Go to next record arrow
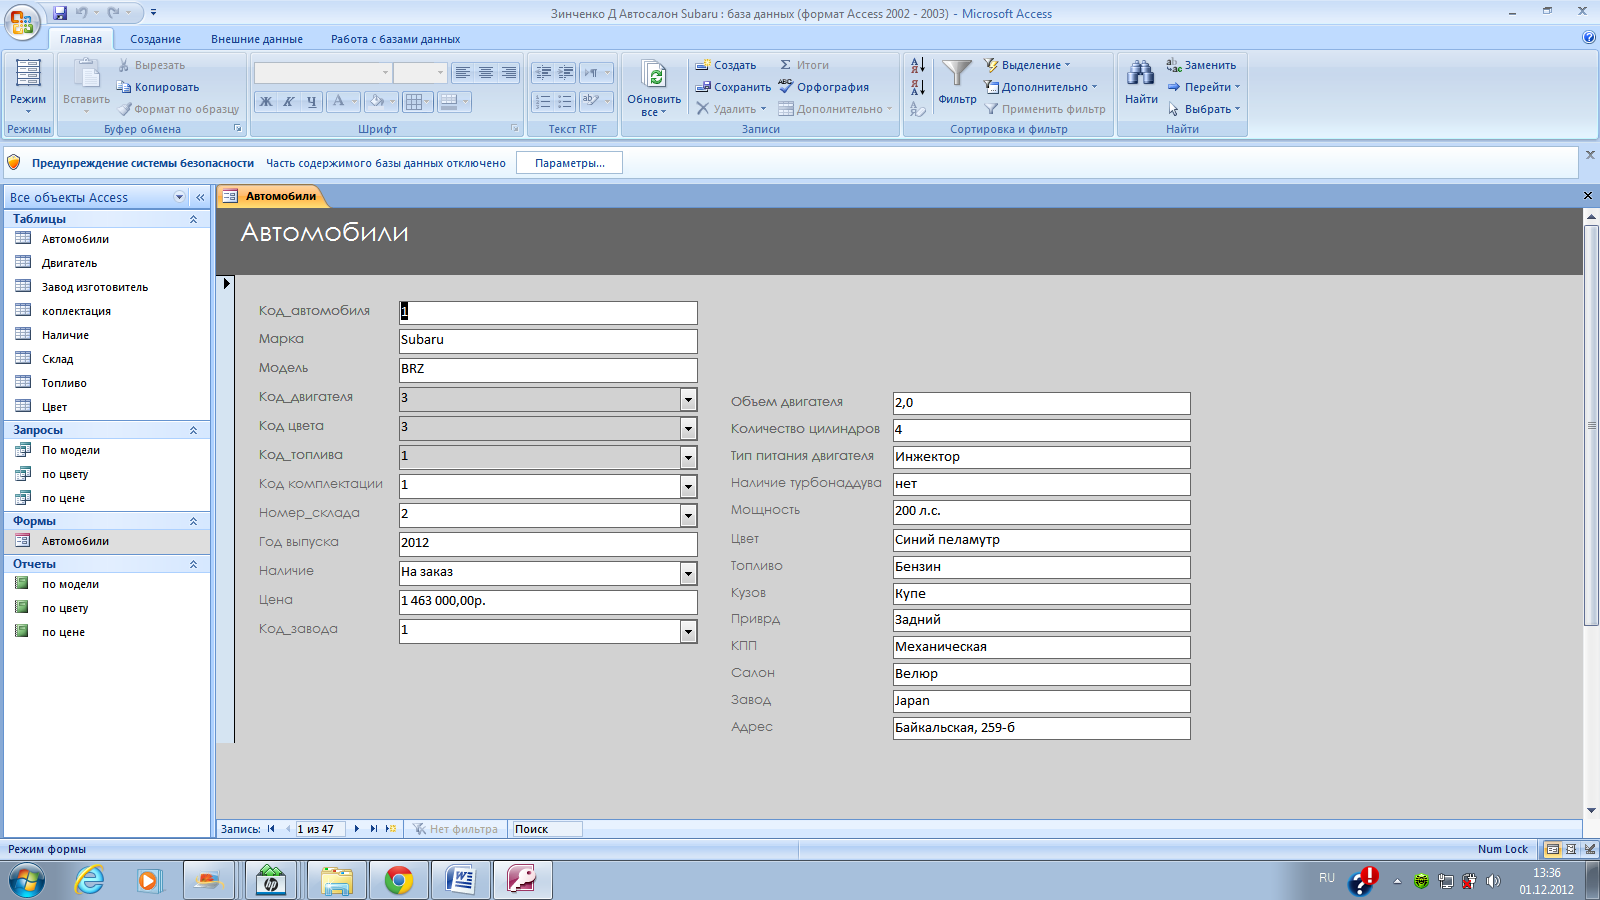Viewport: 1600px width, 900px height. [356, 829]
